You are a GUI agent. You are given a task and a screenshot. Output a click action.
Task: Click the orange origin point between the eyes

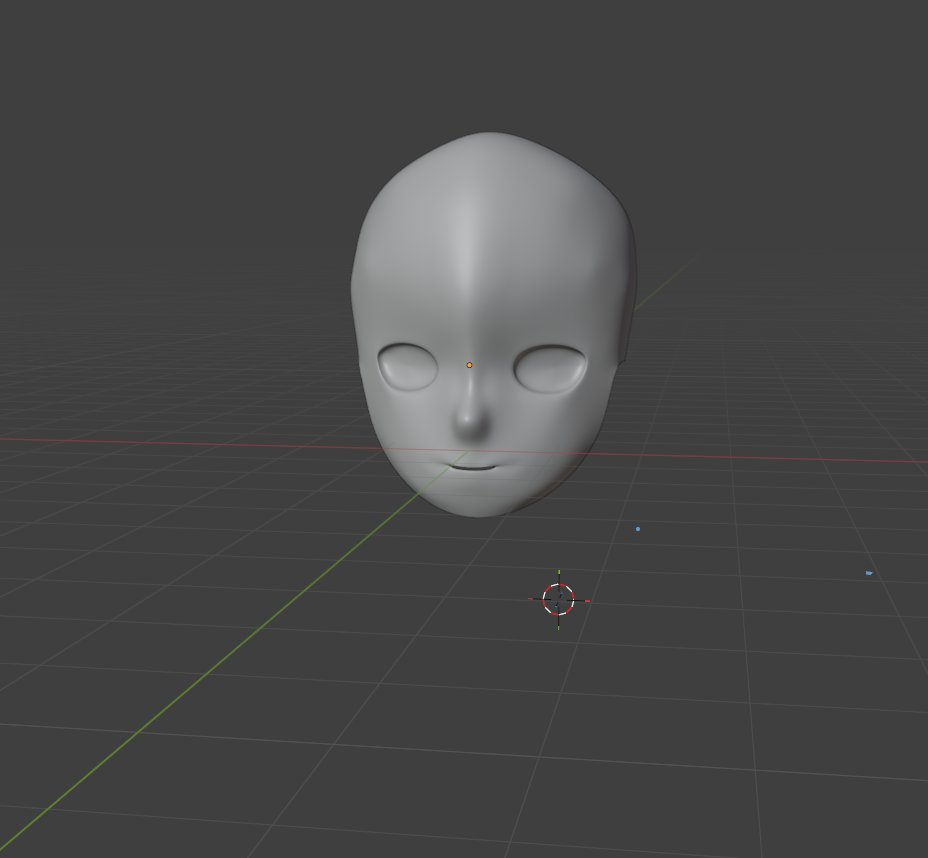[469, 365]
